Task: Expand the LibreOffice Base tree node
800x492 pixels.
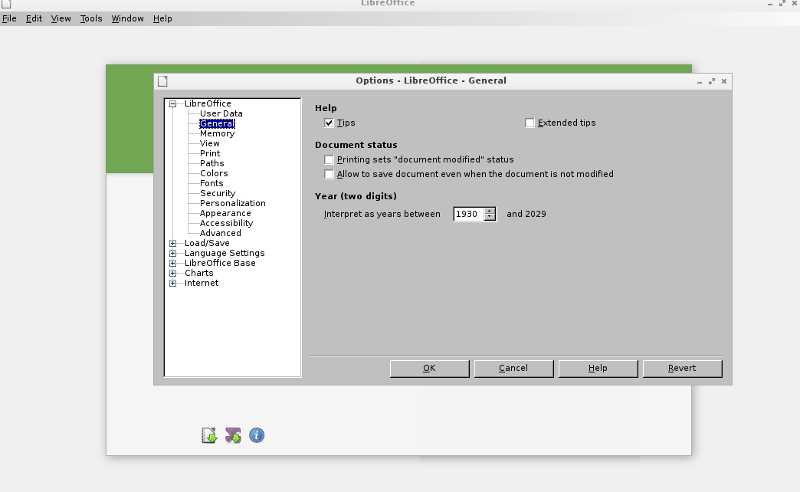Action: pos(173,263)
